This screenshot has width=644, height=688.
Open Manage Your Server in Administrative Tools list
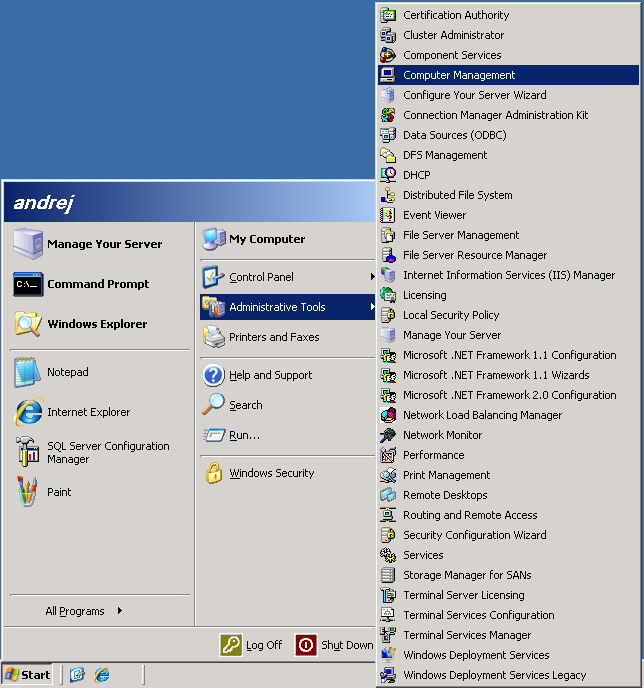(x=508, y=335)
